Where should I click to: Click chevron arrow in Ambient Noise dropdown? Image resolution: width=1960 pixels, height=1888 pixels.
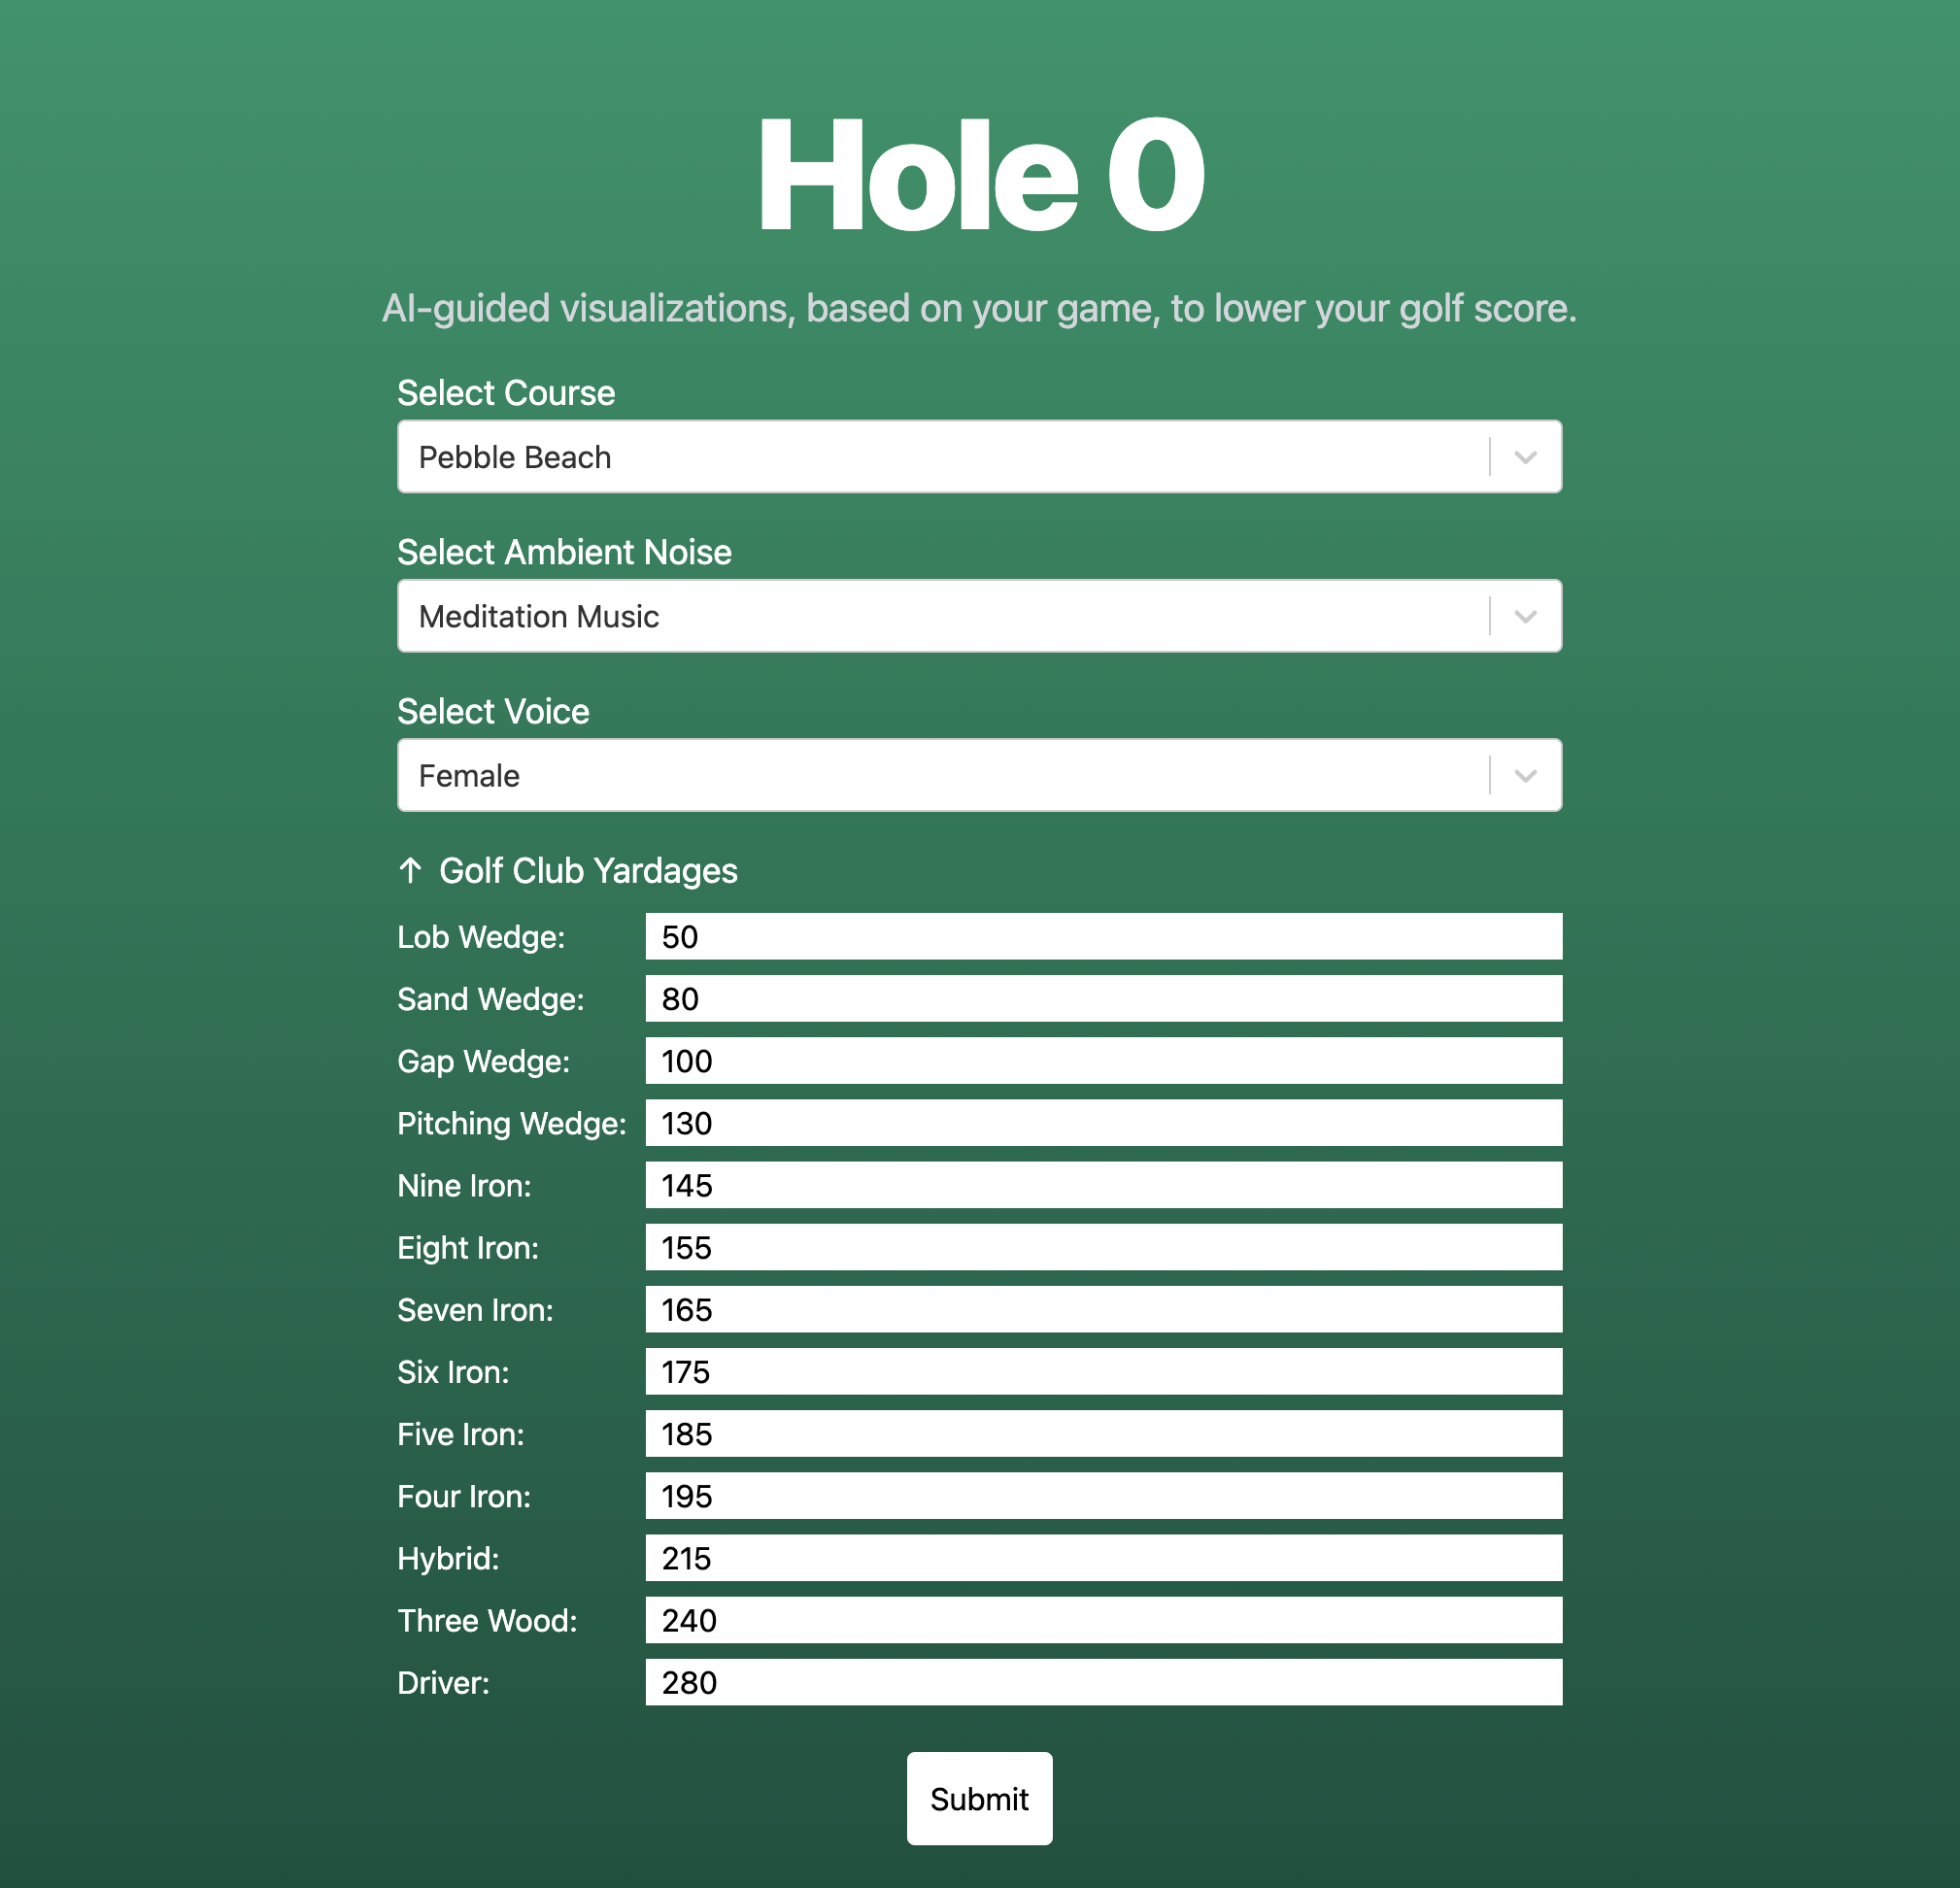tap(1524, 616)
